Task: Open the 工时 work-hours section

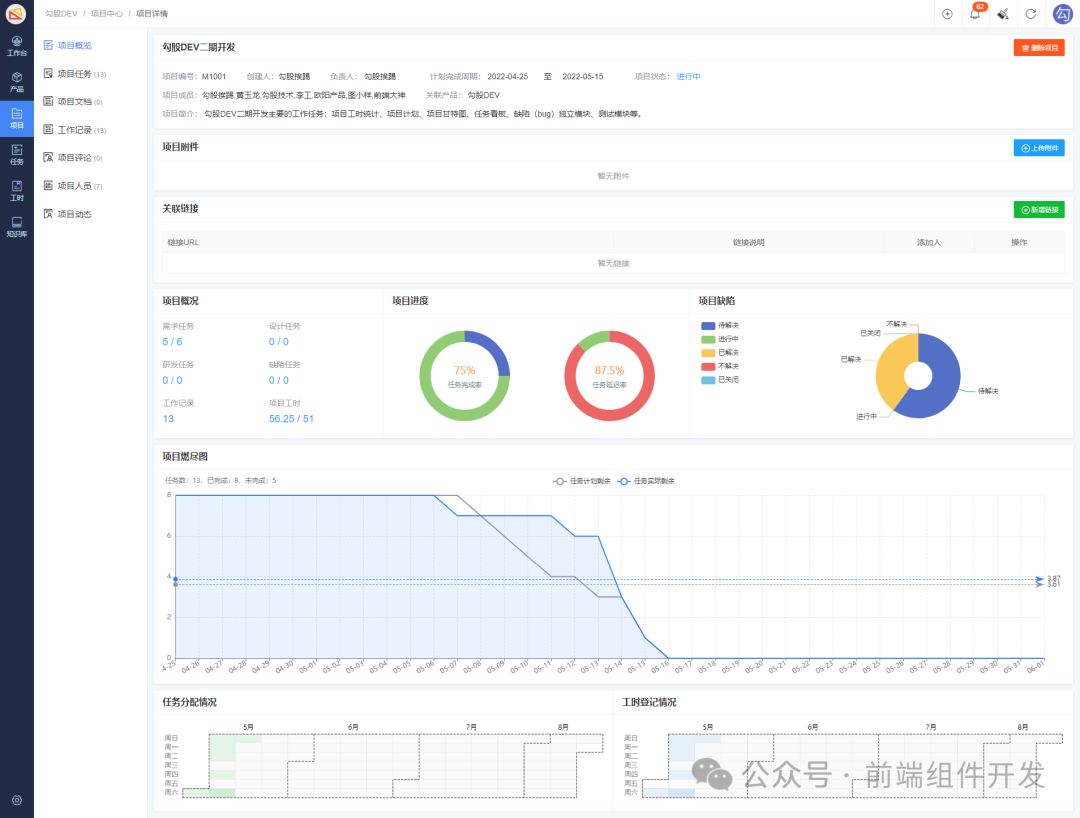Action: 17,191
